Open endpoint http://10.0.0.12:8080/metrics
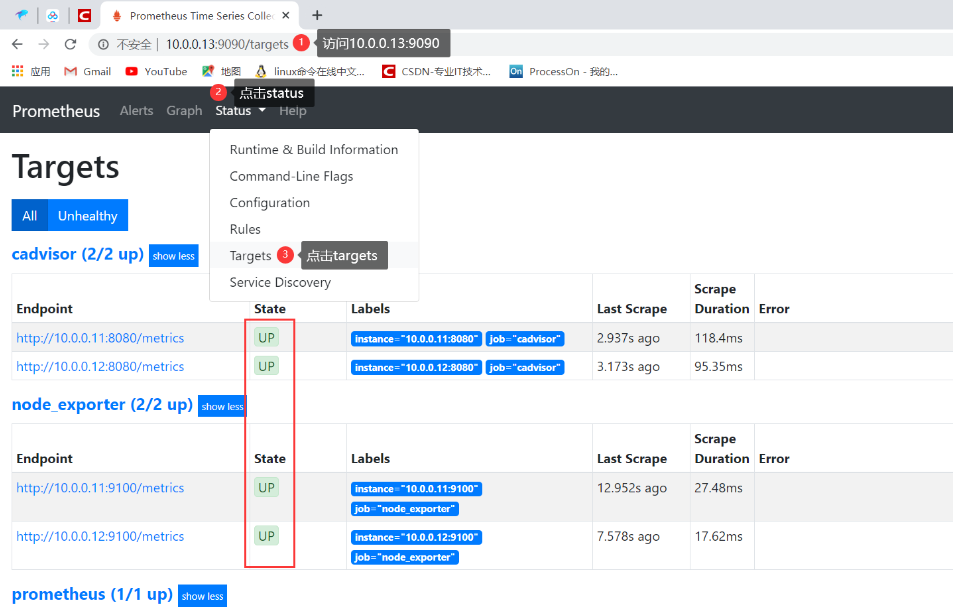953x611 pixels. pos(100,367)
